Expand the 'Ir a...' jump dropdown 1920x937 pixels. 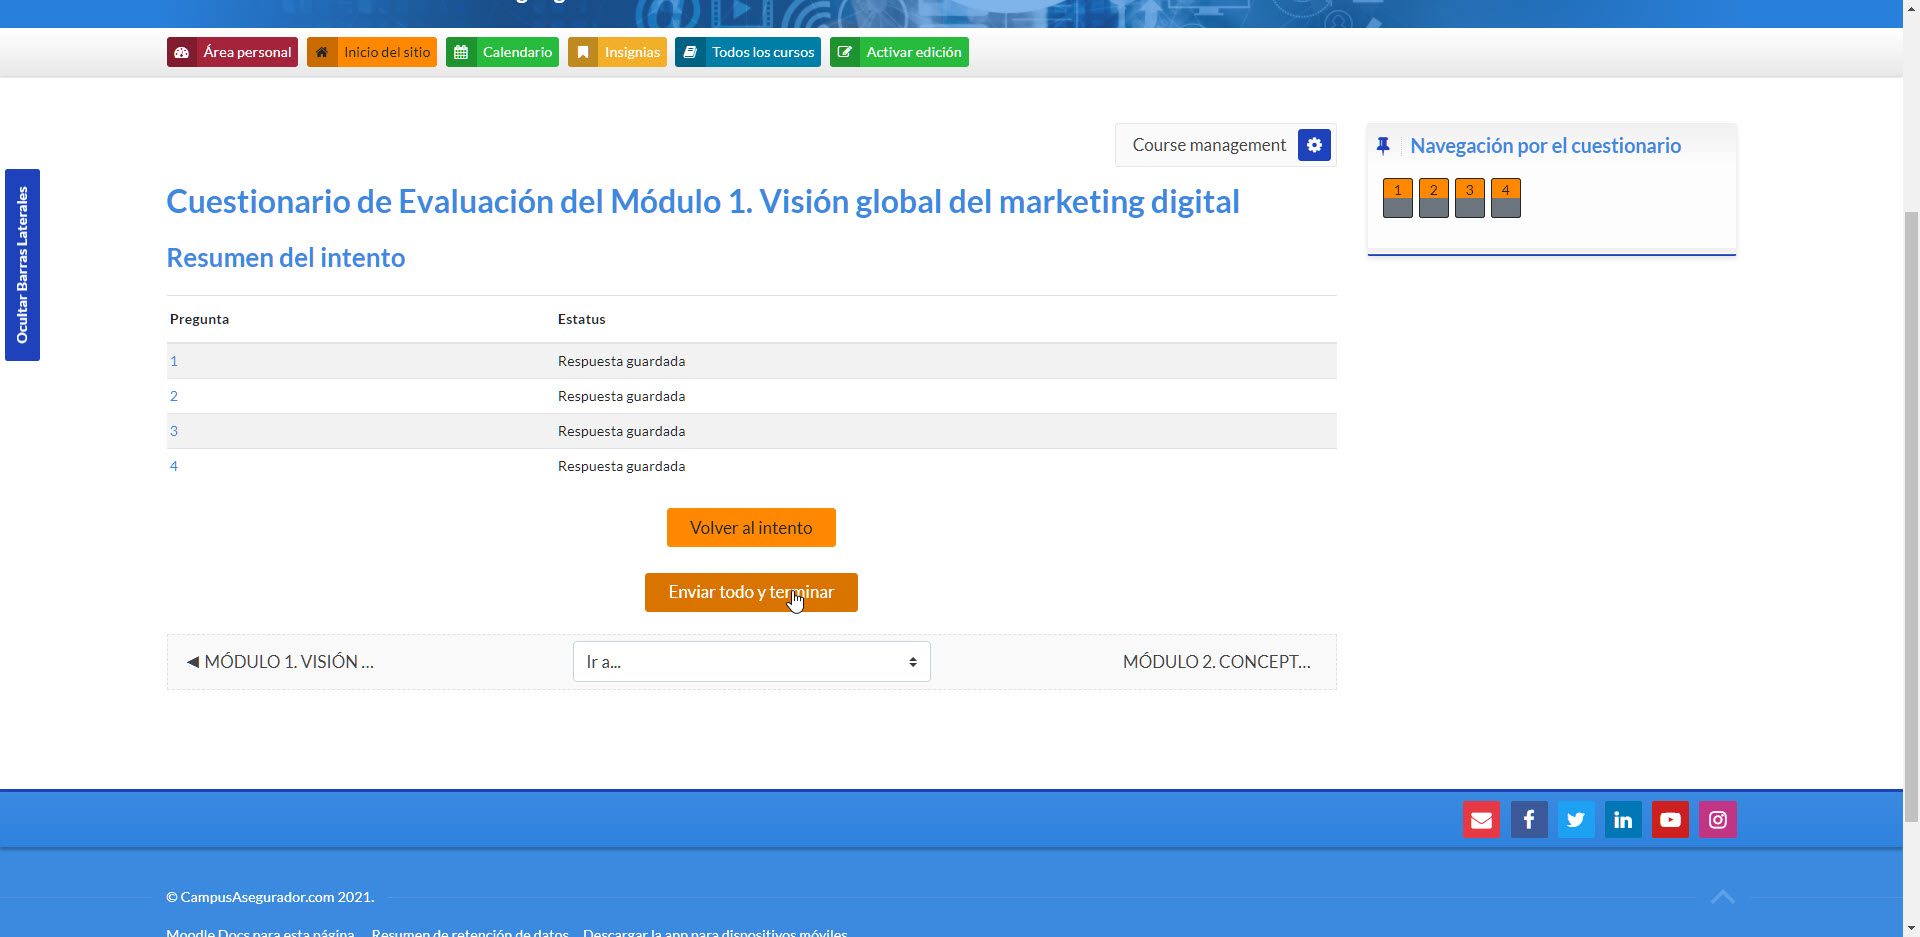coord(751,662)
